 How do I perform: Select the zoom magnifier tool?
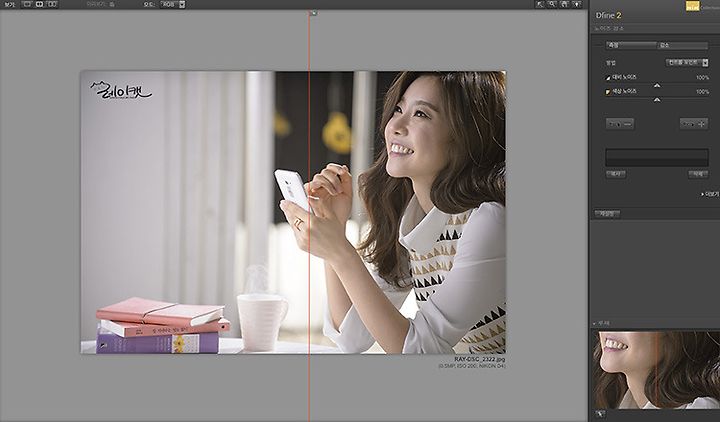click(x=552, y=4)
